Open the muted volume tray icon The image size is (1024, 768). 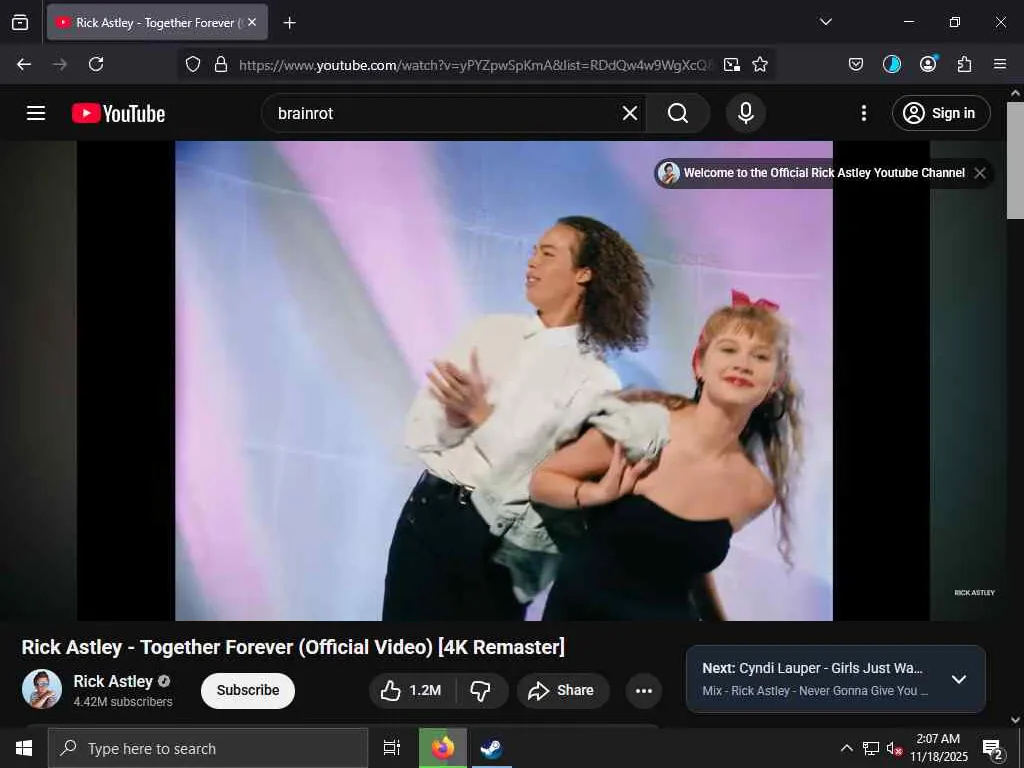coord(894,748)
